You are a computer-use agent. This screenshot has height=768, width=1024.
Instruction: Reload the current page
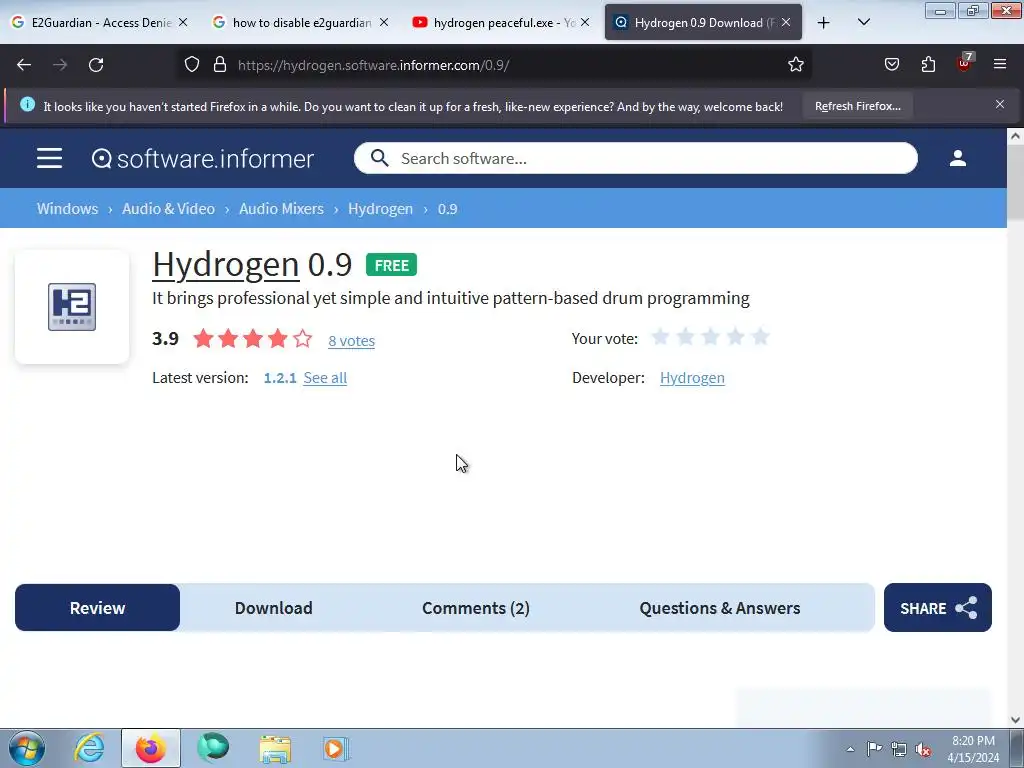[x=96, y=65]
